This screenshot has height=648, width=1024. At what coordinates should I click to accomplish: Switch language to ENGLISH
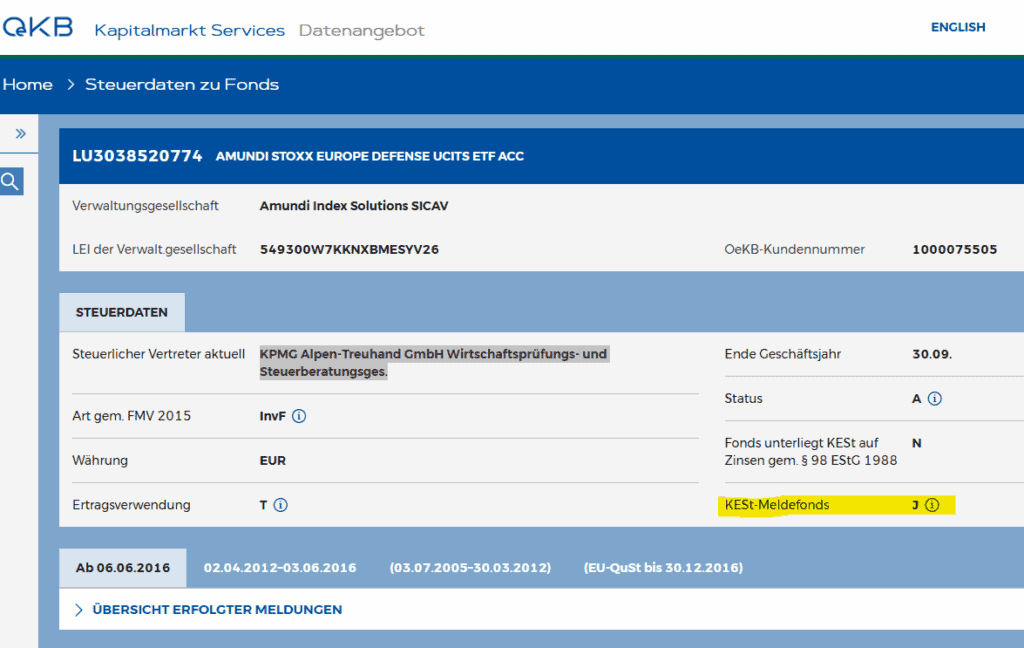957,27
